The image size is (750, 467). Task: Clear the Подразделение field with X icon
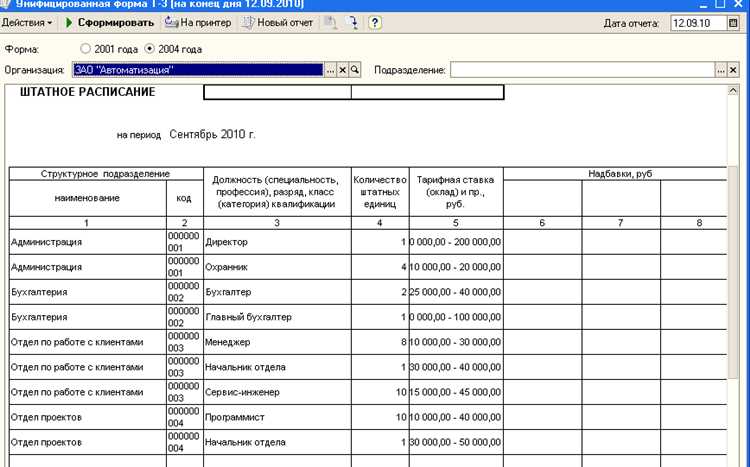click(733, 70)
